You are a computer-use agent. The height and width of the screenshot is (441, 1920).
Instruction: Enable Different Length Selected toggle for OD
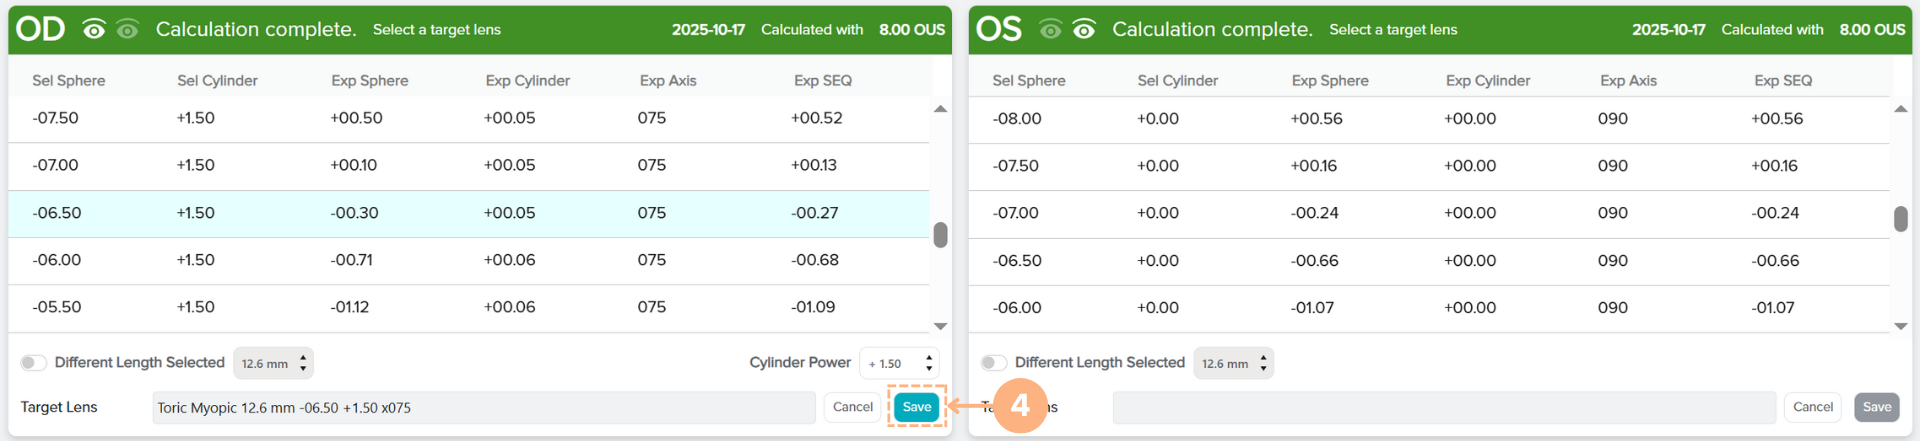[34, 363]
